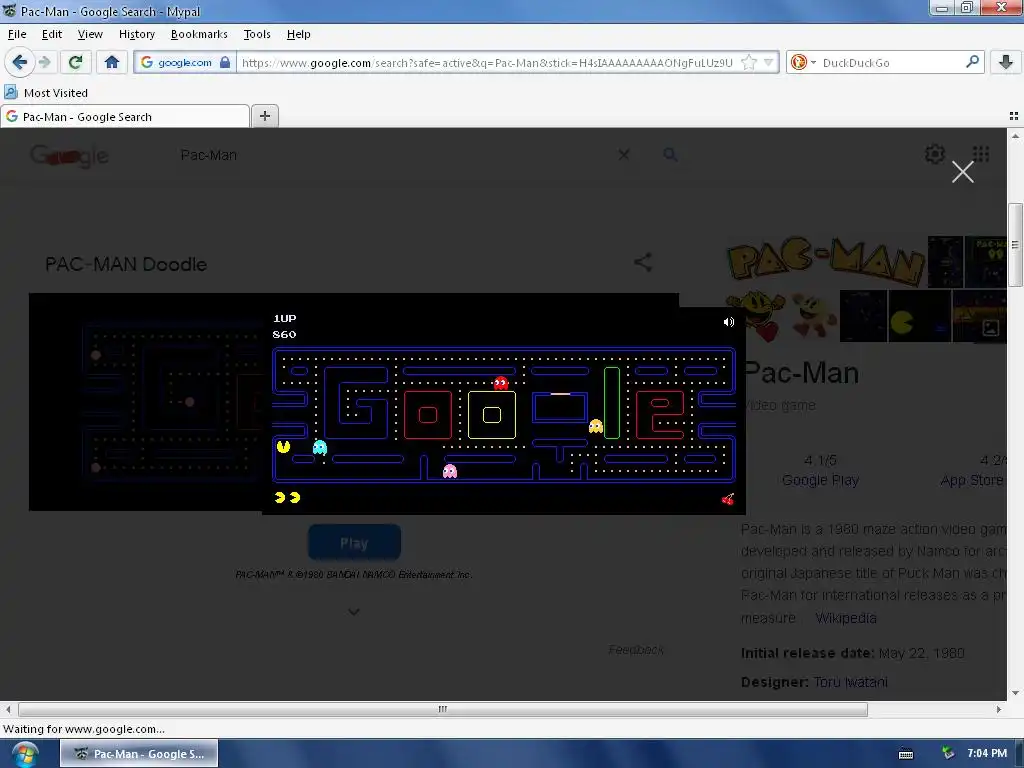Image resolution: width=1024 pixels, height=768 pixels.
Task: Click into the address bar URL field
Action: pyautogui.click(x=487, y=63)
